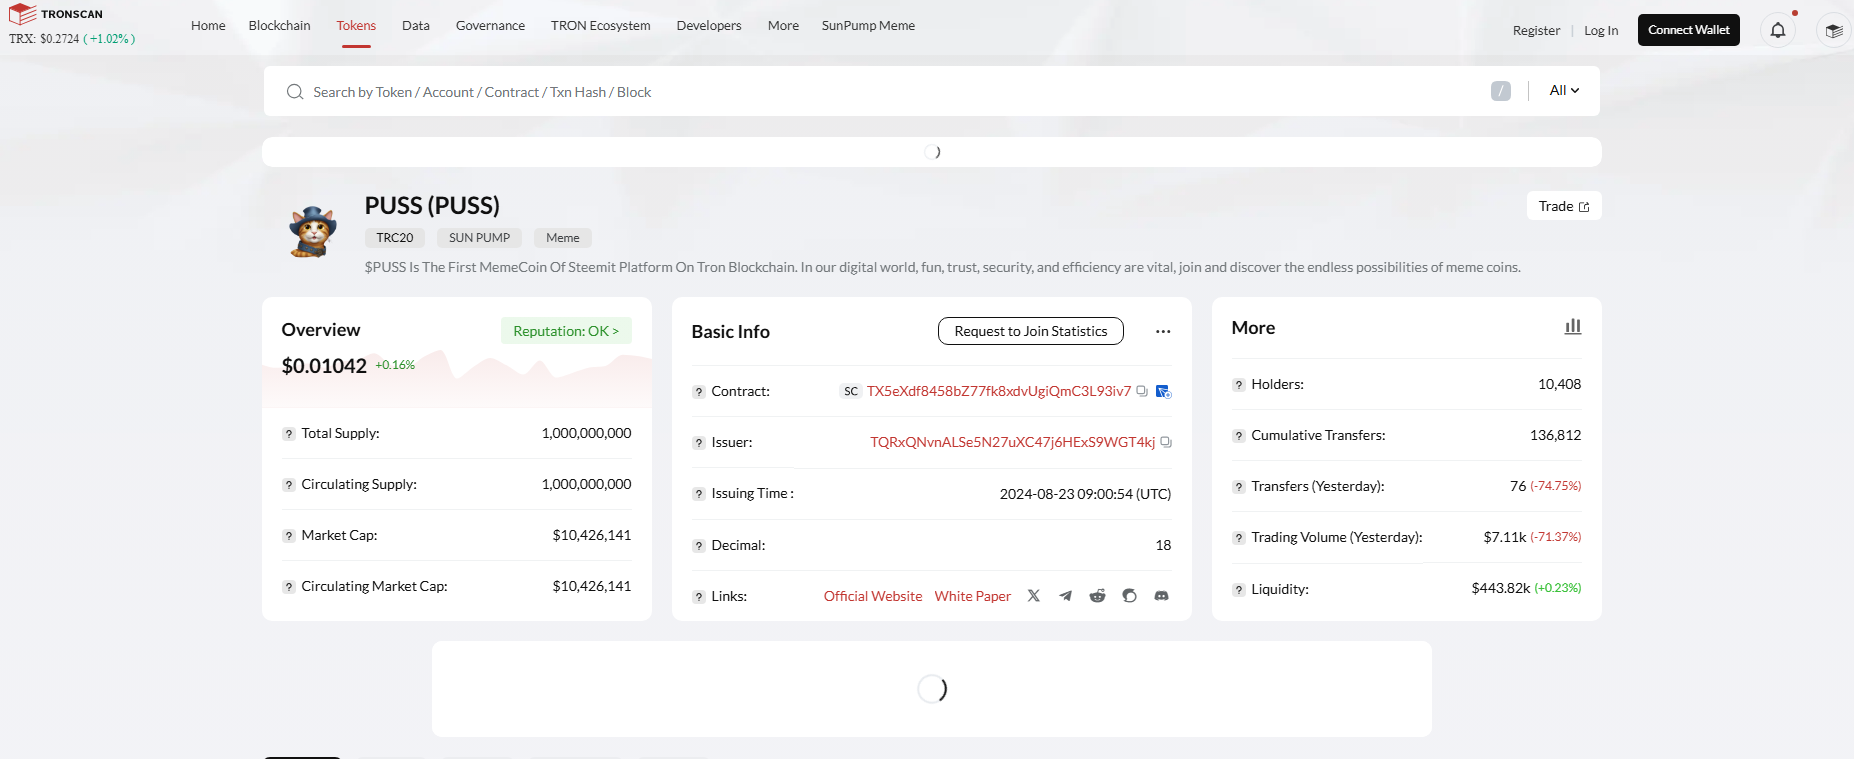The image size is (1854, 759).
Task: Click the help icon next to Market Cap
Action: 289,536
